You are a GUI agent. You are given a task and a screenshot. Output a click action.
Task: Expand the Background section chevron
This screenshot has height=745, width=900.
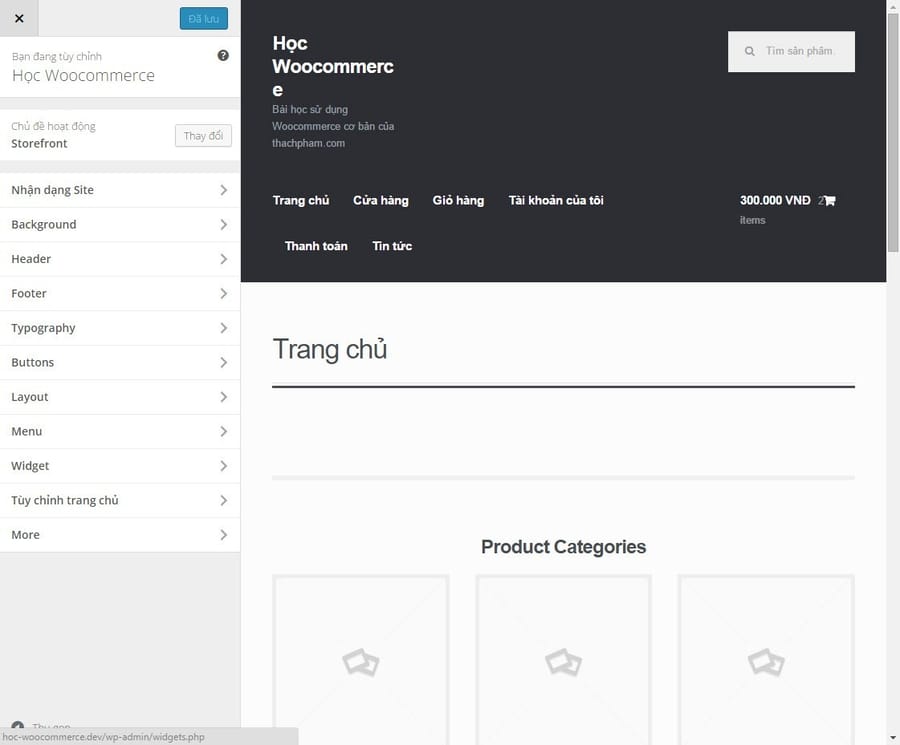tap(224, 224)
